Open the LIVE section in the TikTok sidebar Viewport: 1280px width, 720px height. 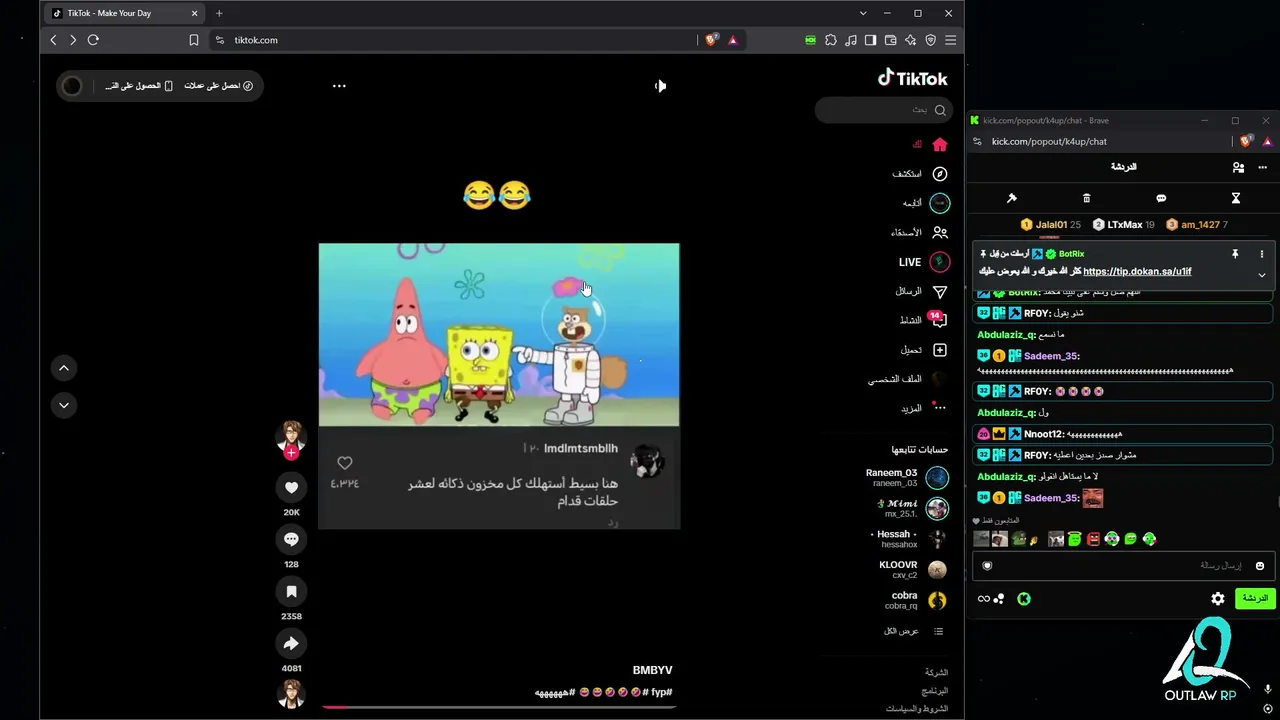(924, 262)
